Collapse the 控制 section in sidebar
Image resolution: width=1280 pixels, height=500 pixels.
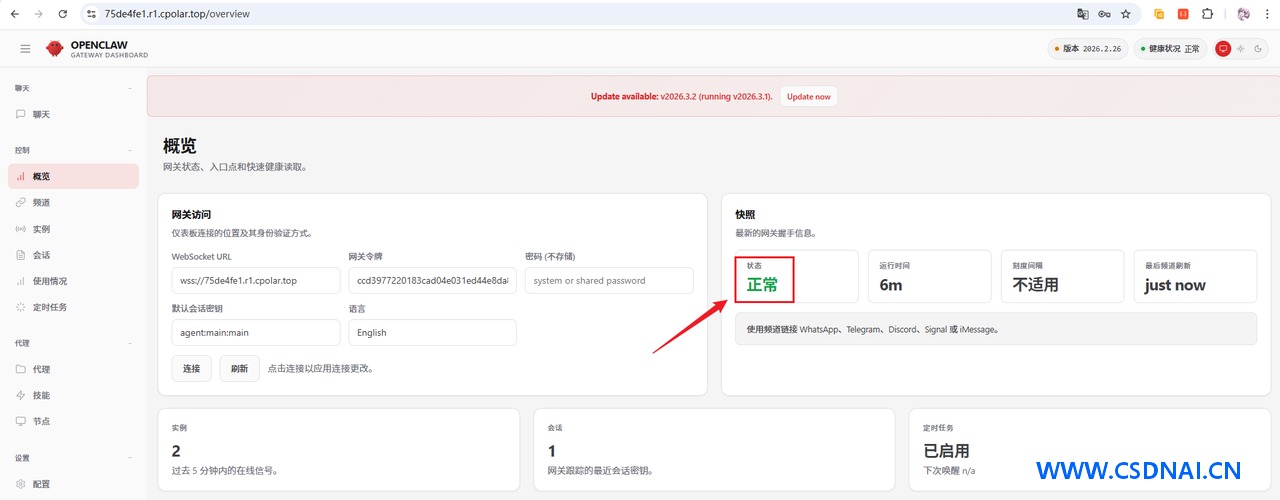[130, 150]
